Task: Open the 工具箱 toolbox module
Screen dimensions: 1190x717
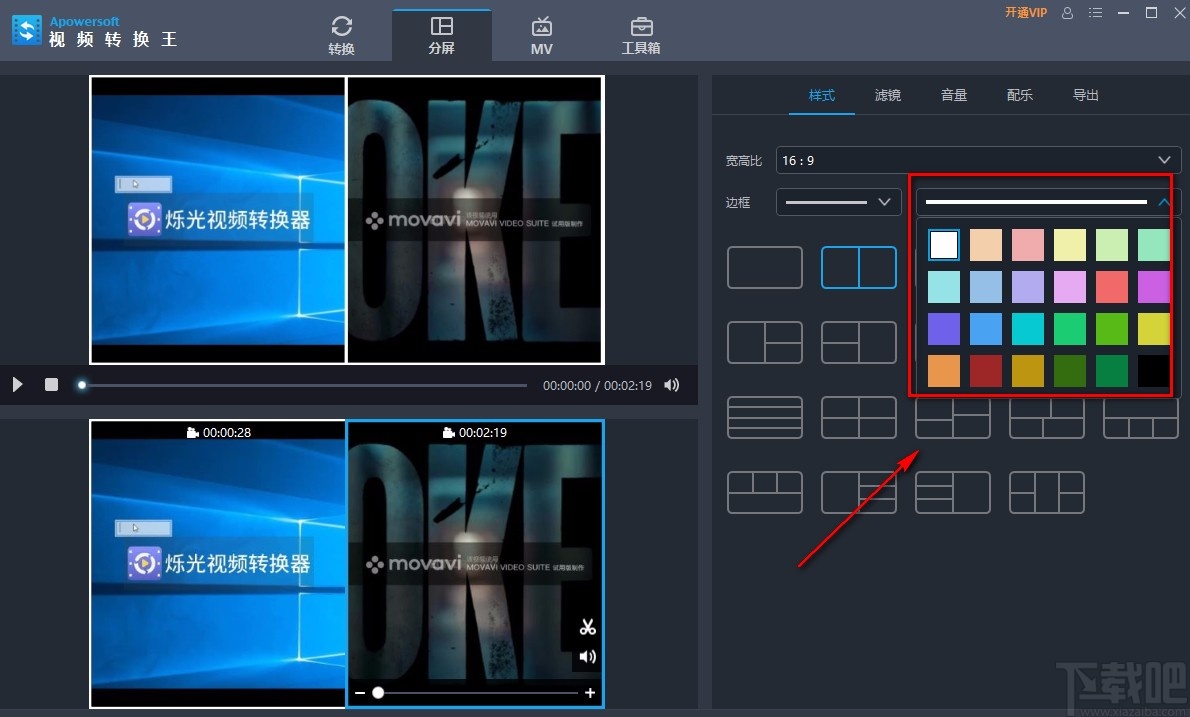Action: tap(641, 32)
